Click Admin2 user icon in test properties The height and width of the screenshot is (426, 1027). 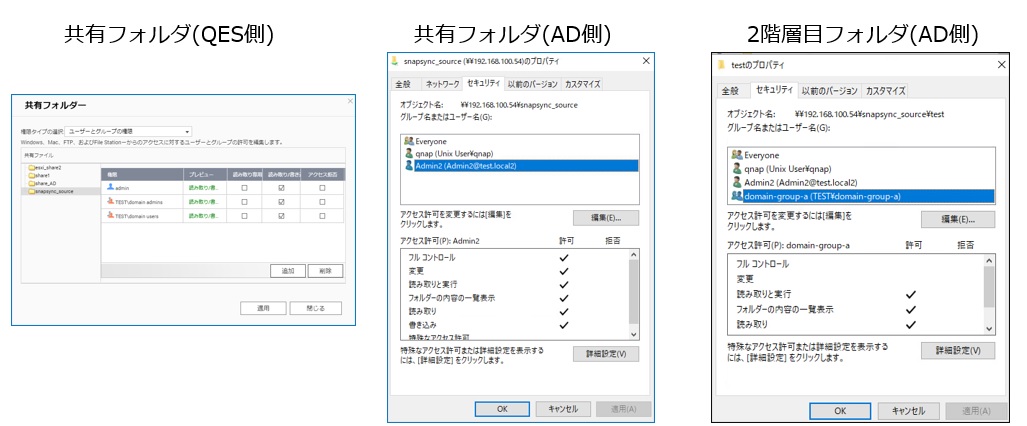pyautogui.click(x=737, y=183)
